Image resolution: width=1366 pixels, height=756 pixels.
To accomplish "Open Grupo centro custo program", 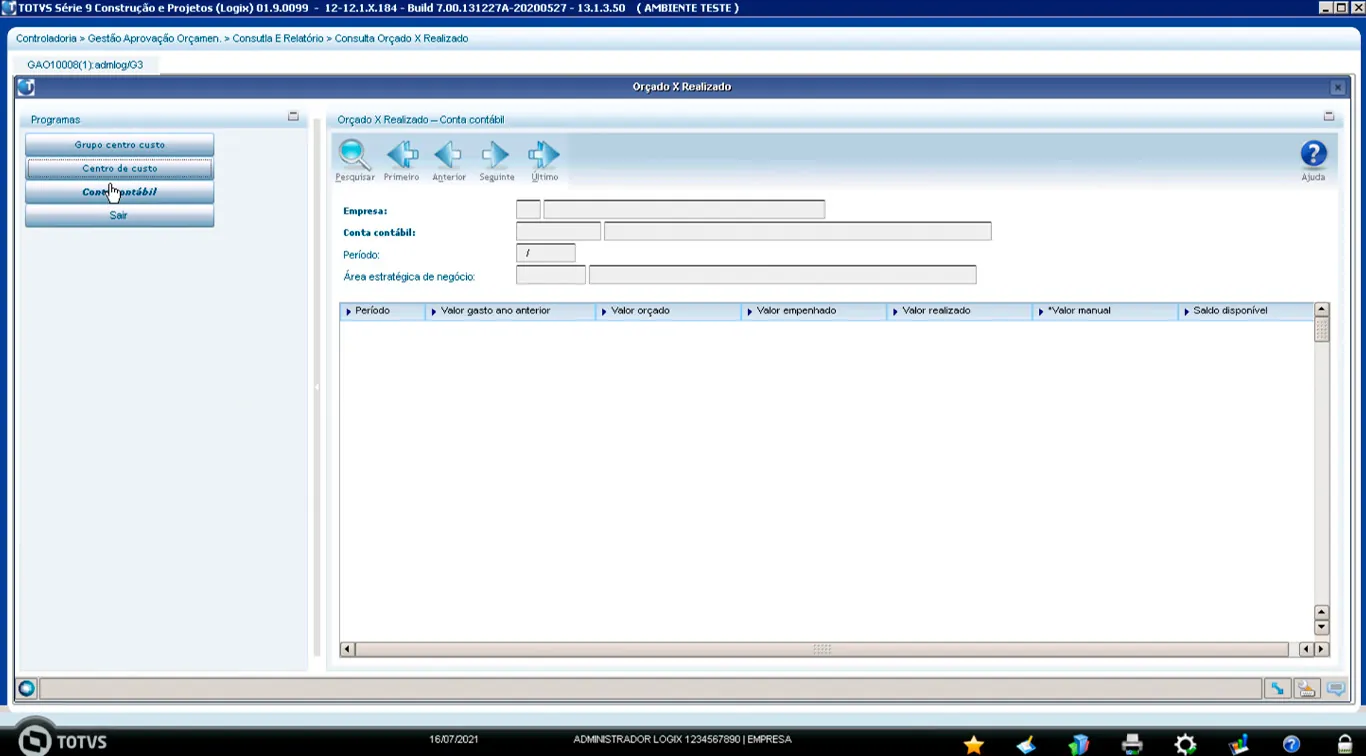I will click(x=119, y=145).
